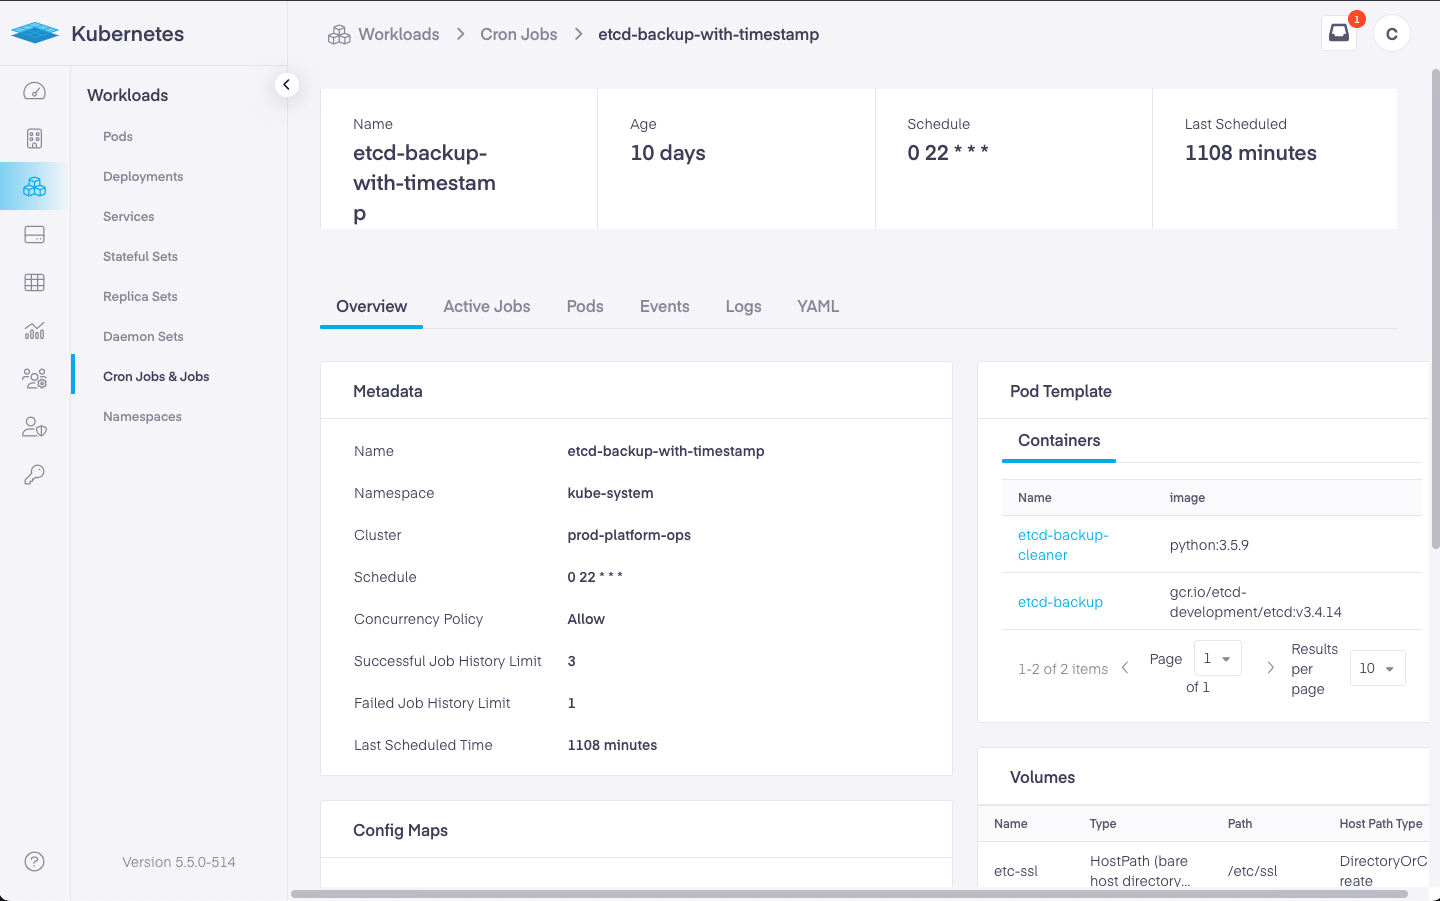Open the etcd-backup container link
This screenshot has width=1440, height=901.
(x=1060, y=602)
